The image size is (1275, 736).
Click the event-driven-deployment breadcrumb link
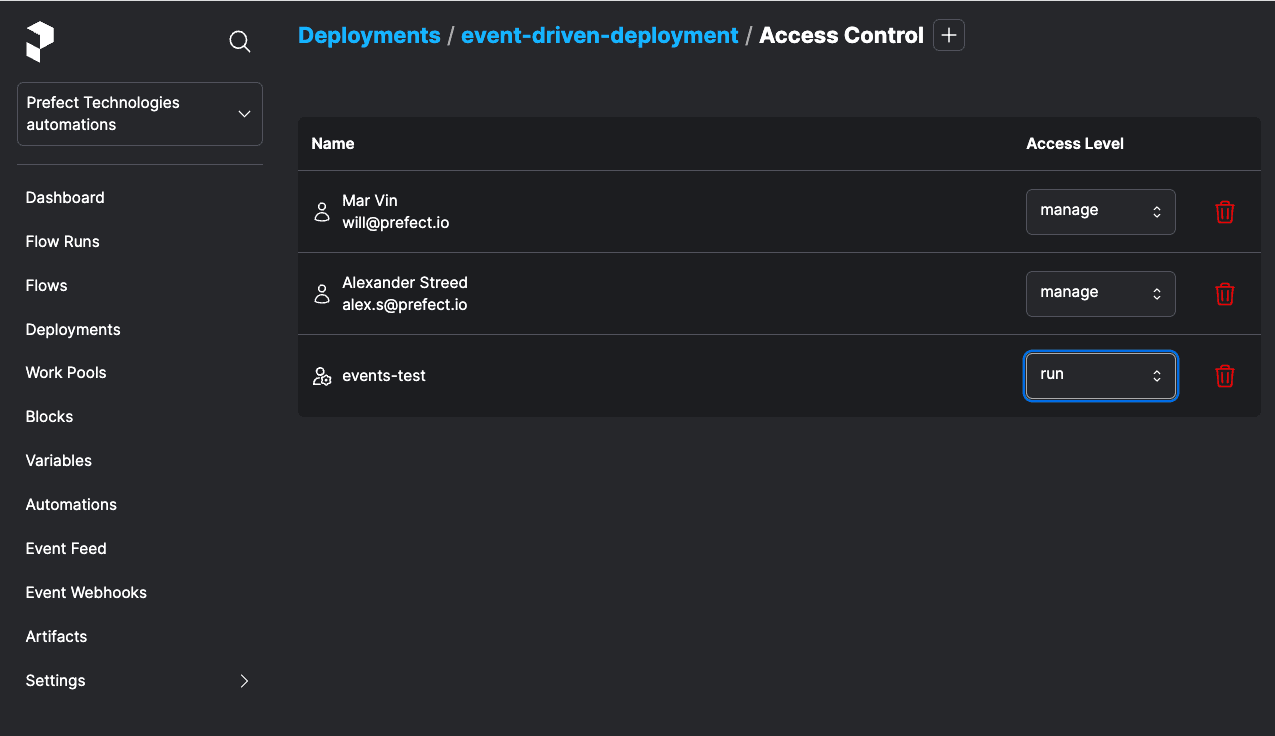599,35
